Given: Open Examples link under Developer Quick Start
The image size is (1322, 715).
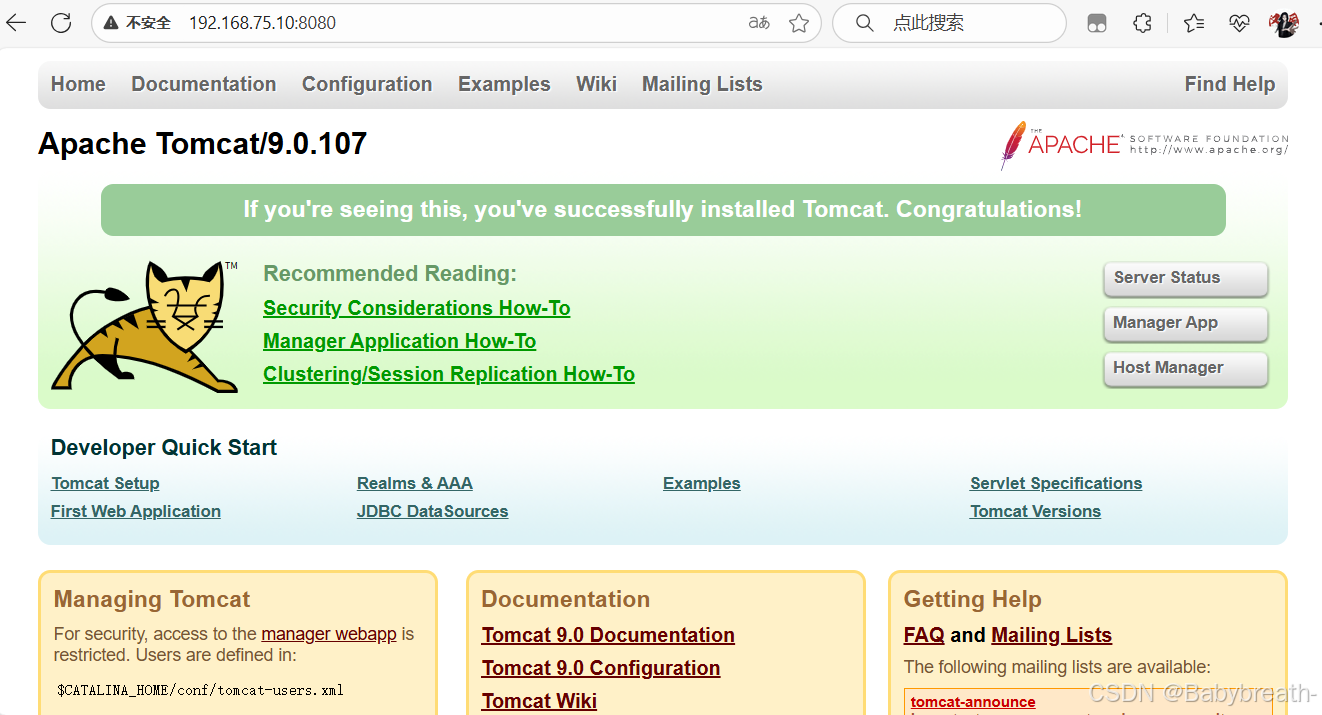Looking at the screenshot, I should point(702,483).
